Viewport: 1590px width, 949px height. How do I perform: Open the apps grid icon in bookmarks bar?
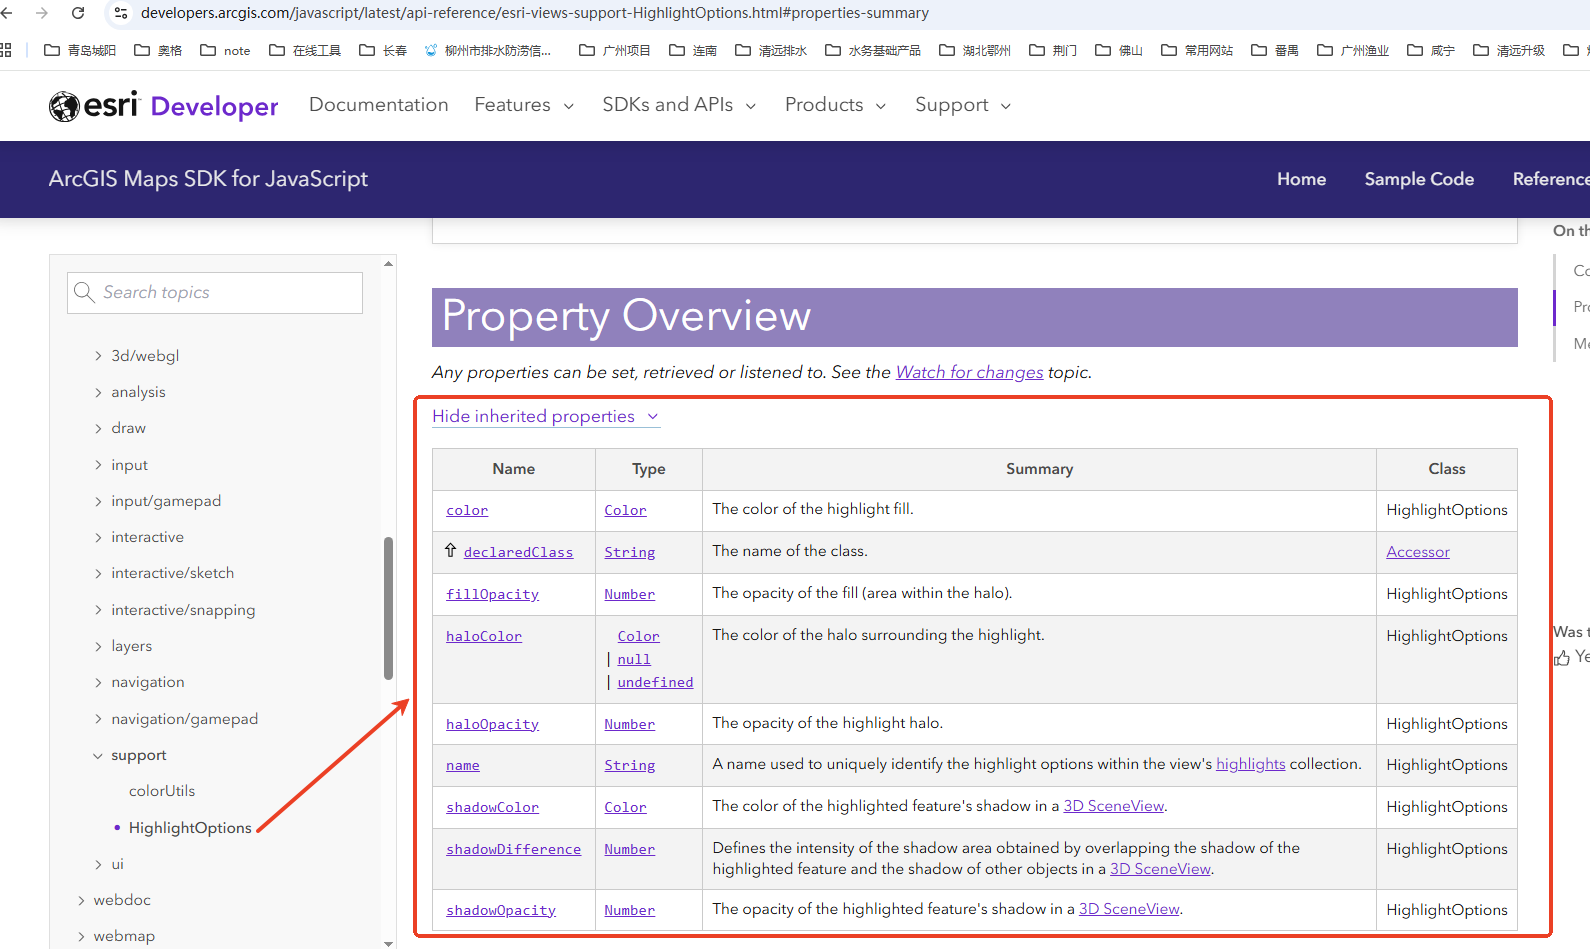[x=6, y=50]
